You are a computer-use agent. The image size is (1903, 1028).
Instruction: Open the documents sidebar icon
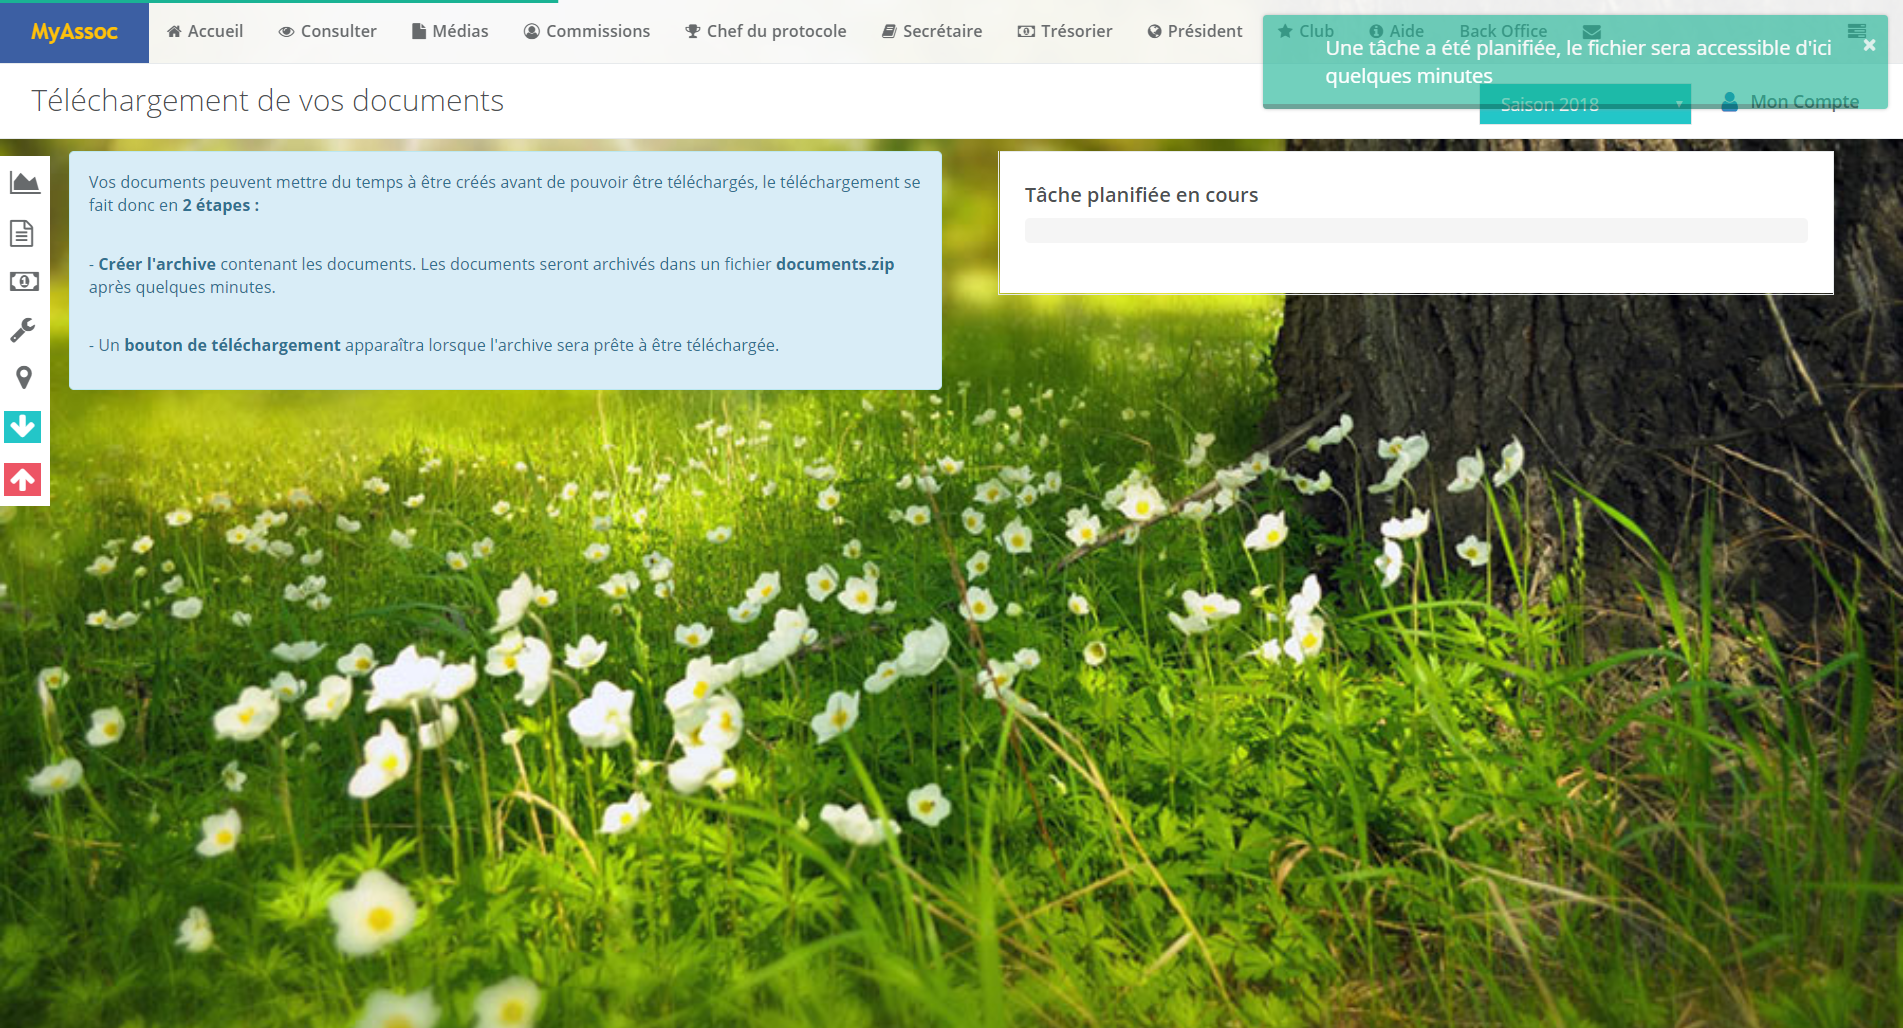pyautogui.click(x=22, y=233)
